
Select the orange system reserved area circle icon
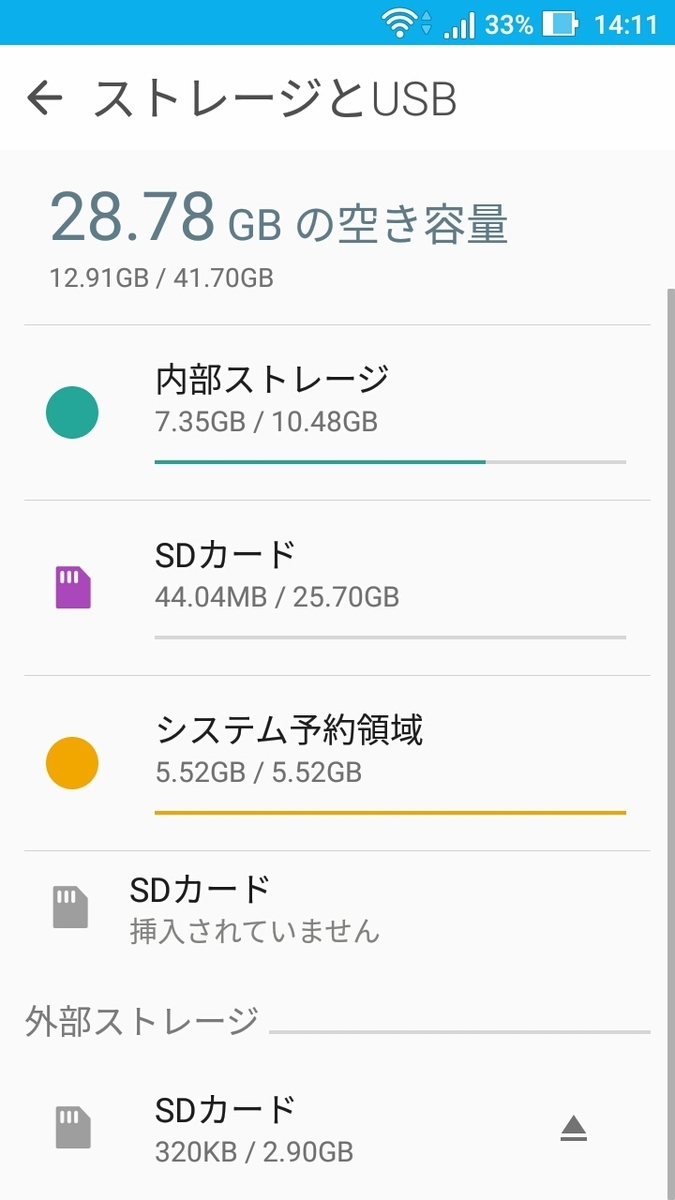pyautogui.click(x=71, y=763)
